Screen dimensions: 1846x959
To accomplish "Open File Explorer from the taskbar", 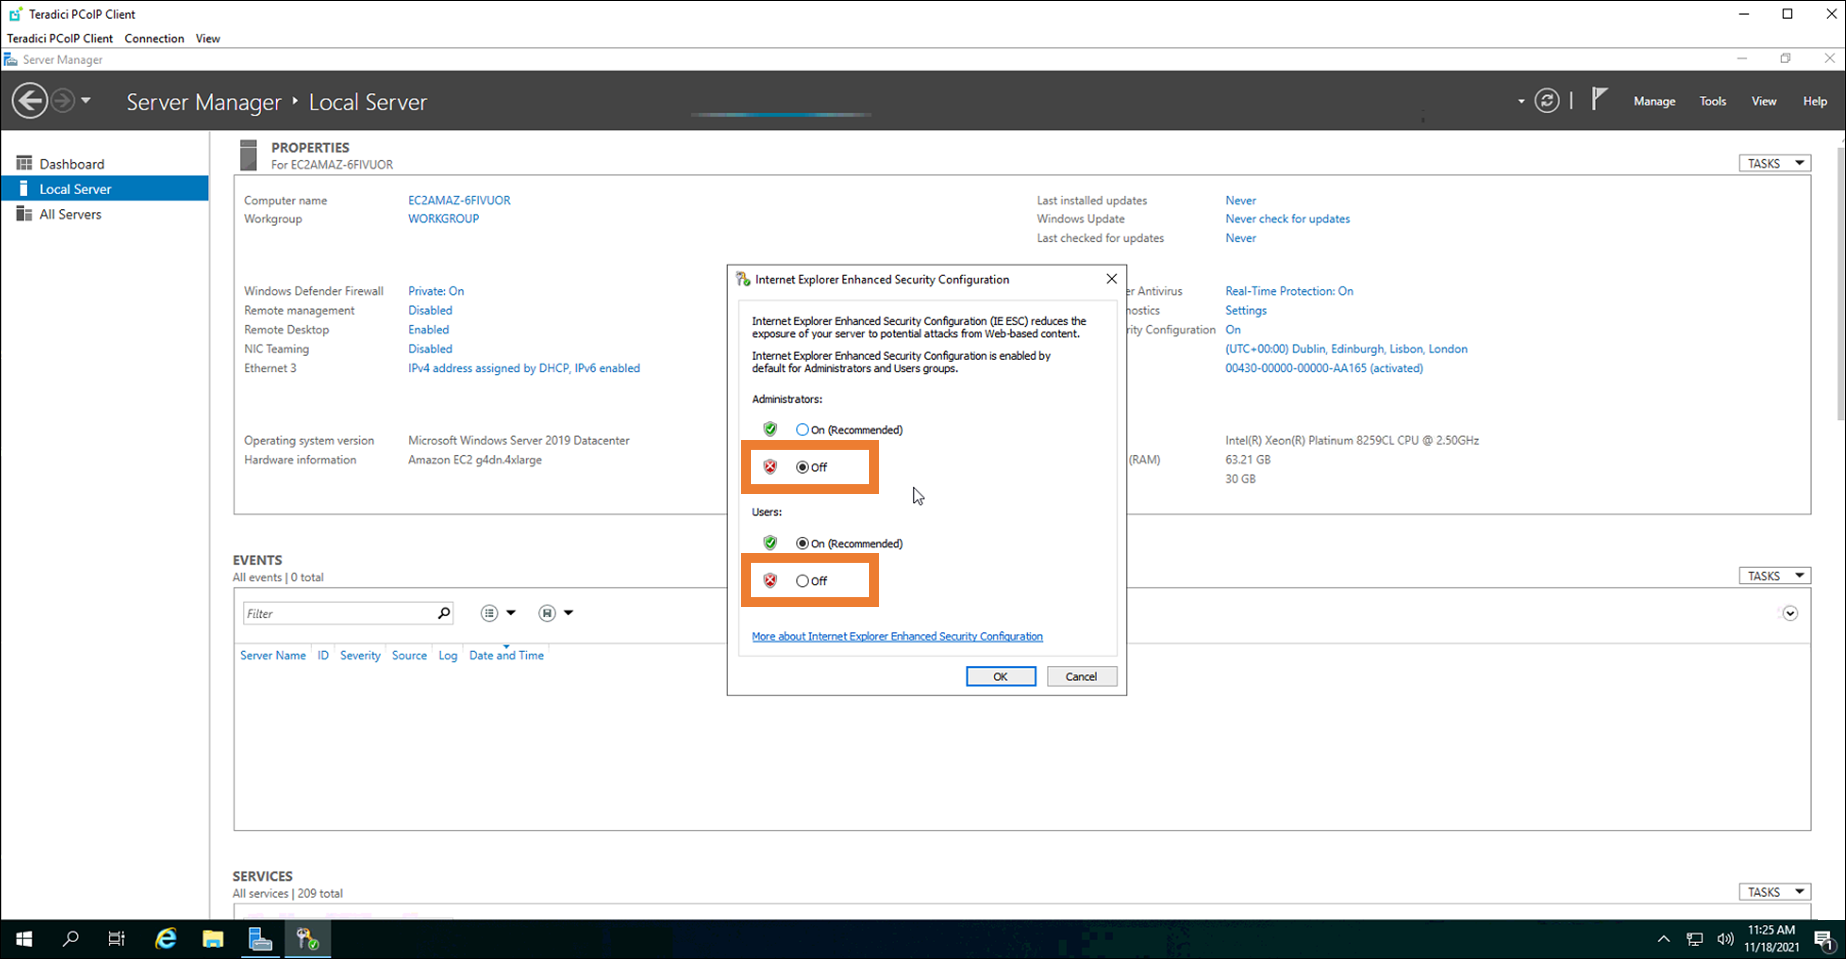I will pyautogui.click(x=213, y=939).
